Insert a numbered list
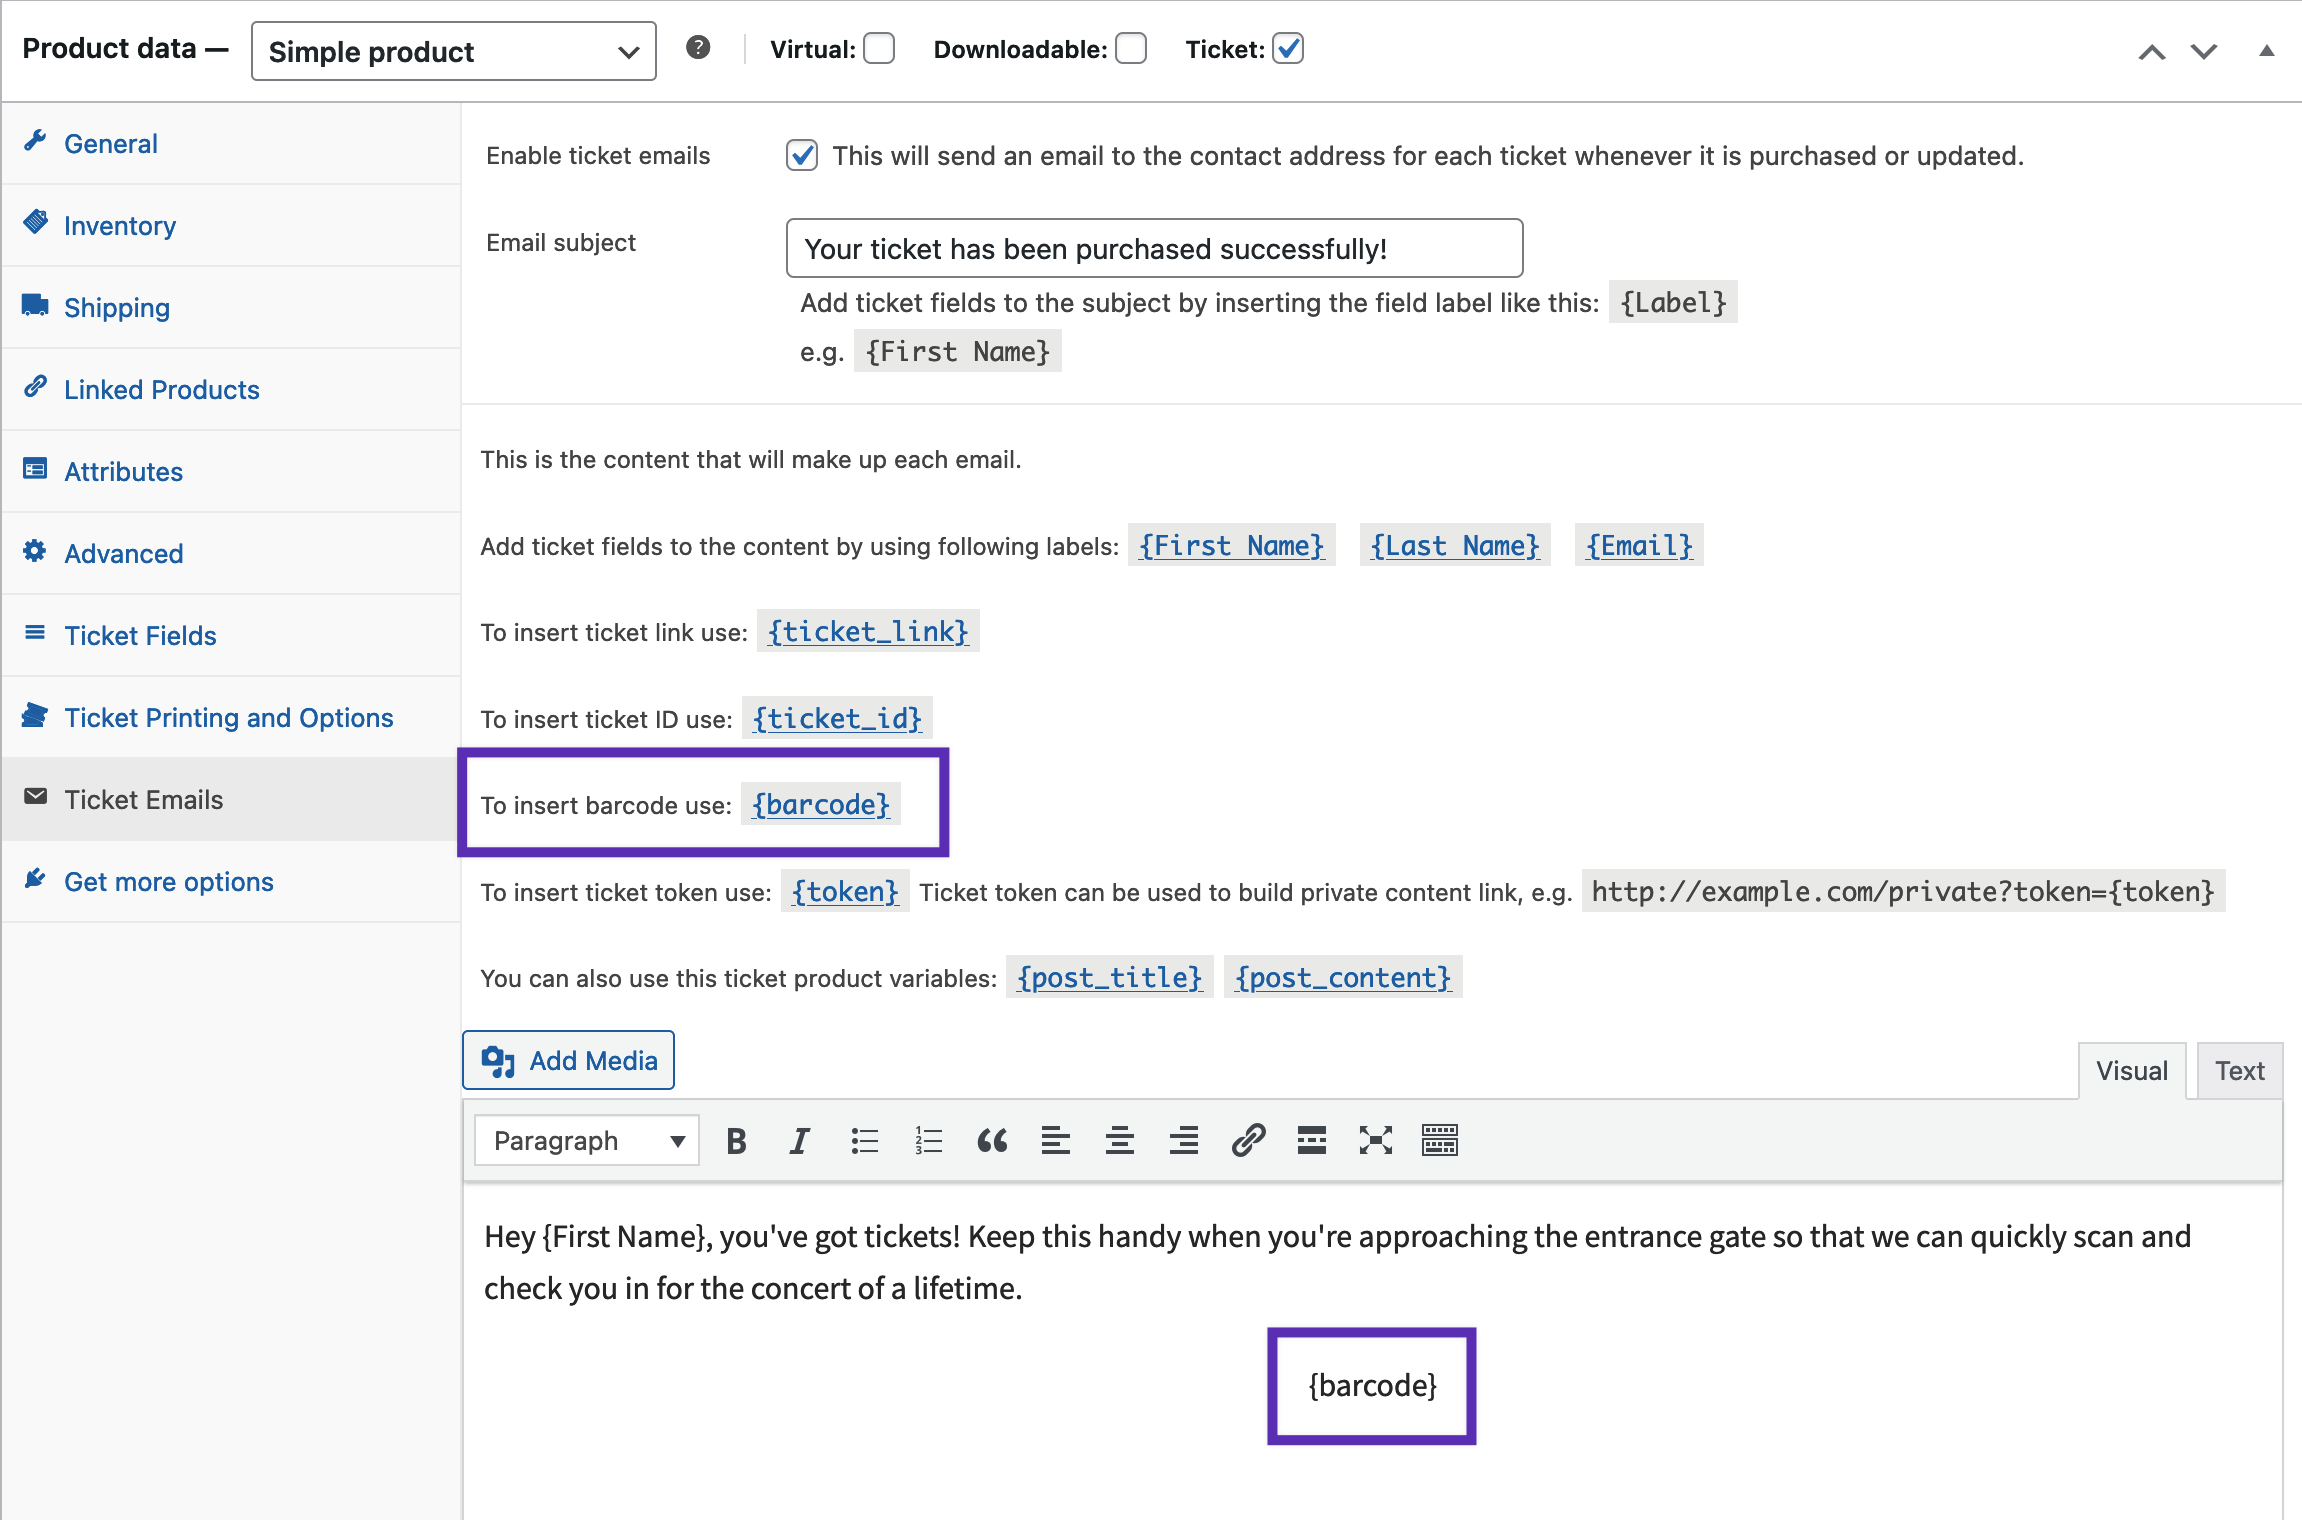 [928, 1140]
